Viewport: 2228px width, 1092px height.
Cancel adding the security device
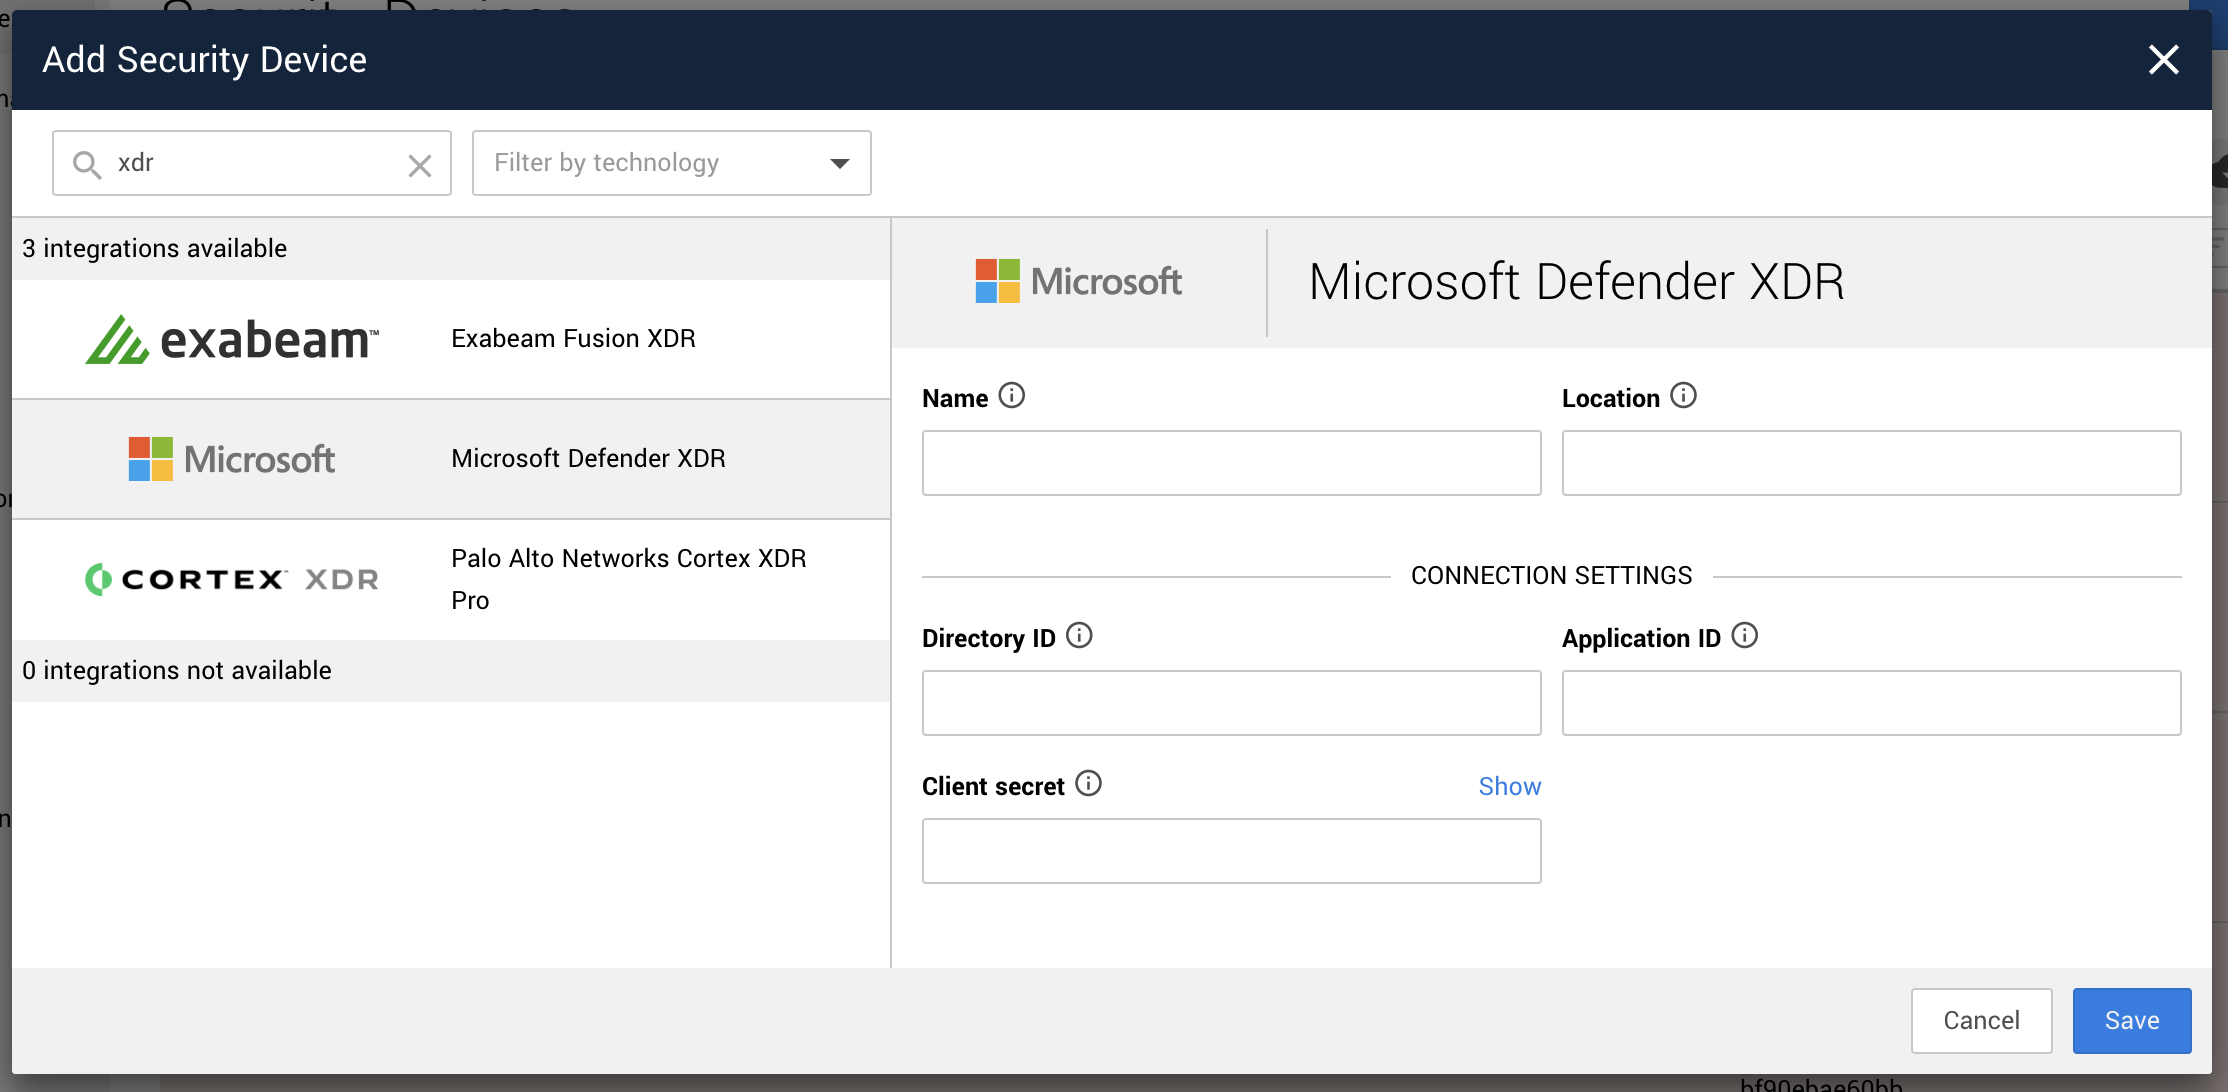tap(1982, 1021)
